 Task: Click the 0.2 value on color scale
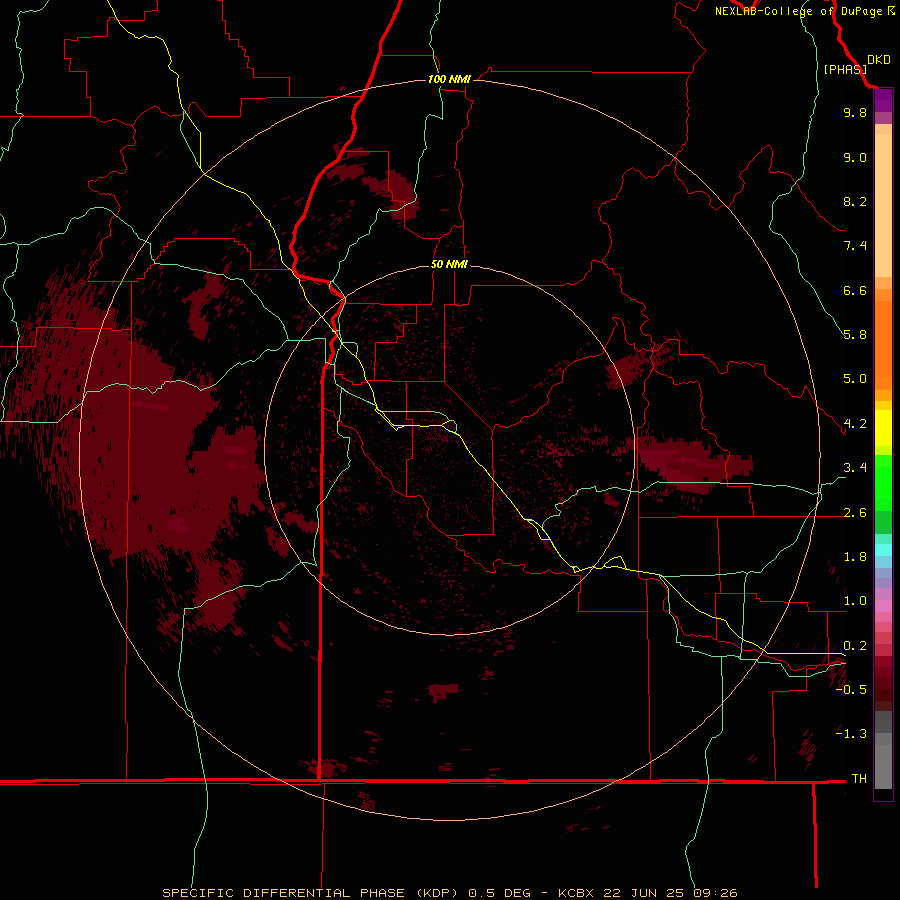(x=855, y=646)
